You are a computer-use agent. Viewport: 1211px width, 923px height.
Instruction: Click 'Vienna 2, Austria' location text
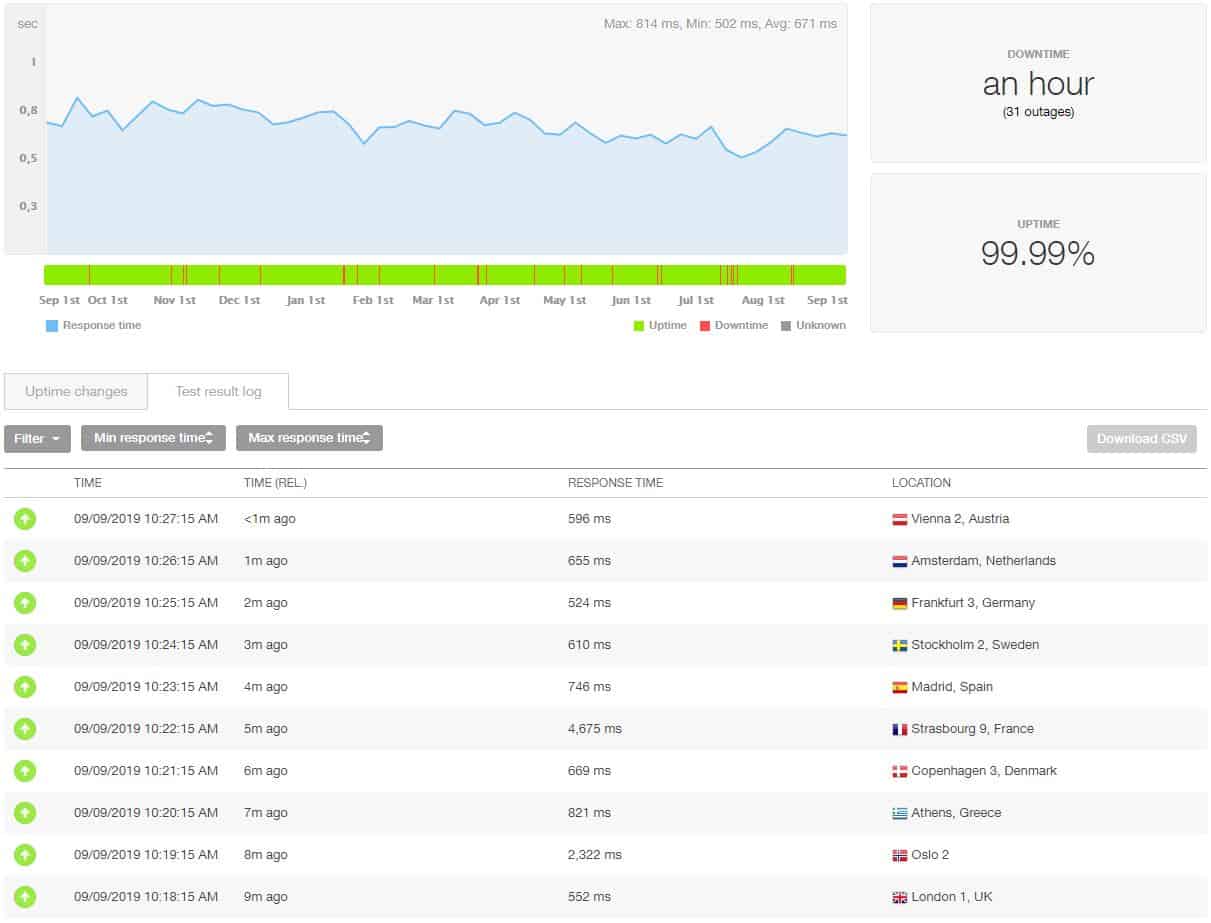point(960,519)
